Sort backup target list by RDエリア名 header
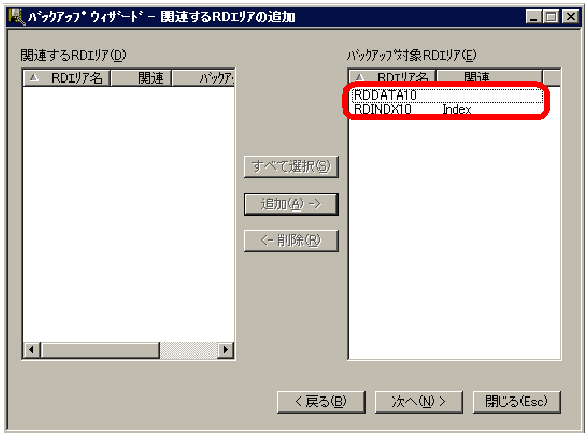 [393, 77]
